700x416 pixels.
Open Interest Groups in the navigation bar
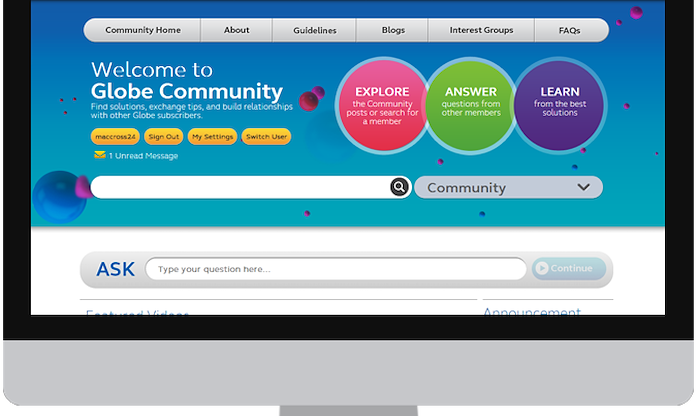[x=481, y=30]
